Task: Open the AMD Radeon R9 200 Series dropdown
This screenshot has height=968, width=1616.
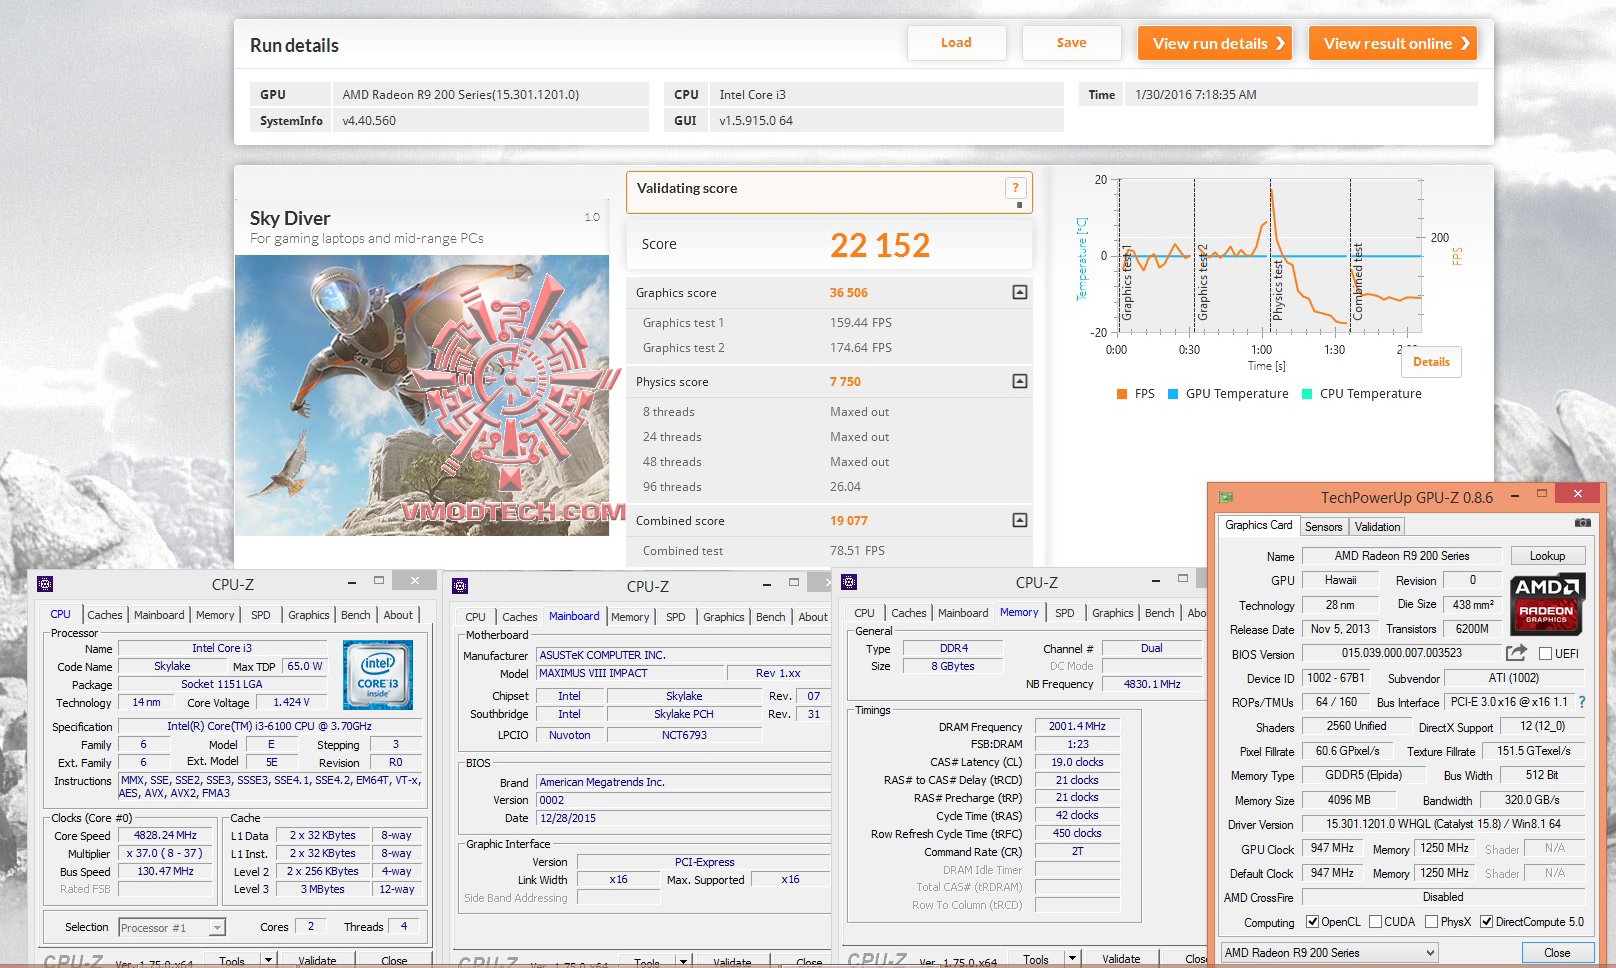Action: (x=1330, y=953)
